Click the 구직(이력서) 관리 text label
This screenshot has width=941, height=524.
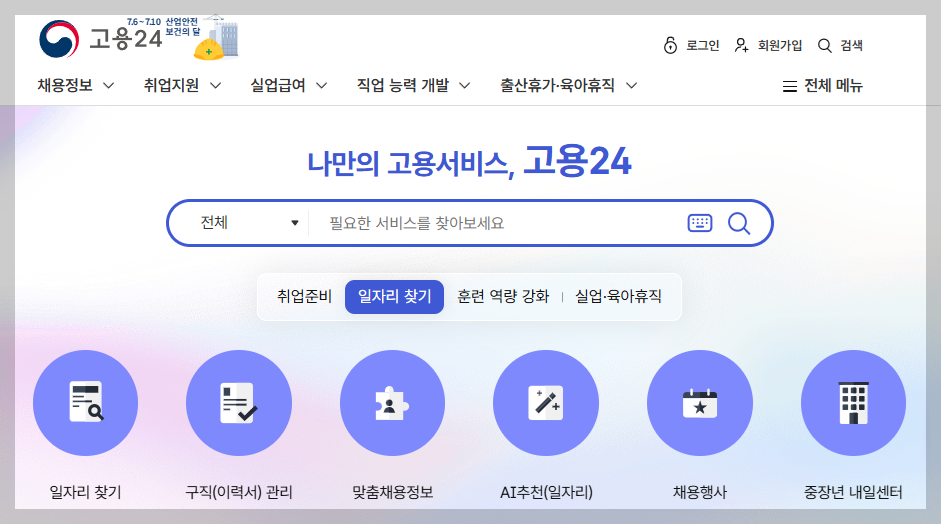(x=239, y=492)
